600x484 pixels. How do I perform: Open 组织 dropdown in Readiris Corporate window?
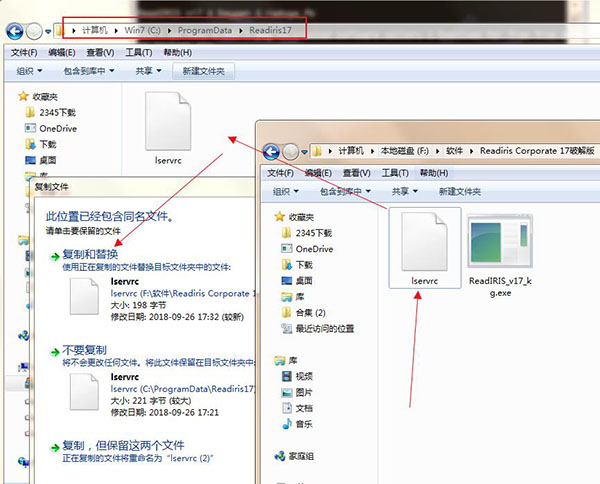point(285,191)
